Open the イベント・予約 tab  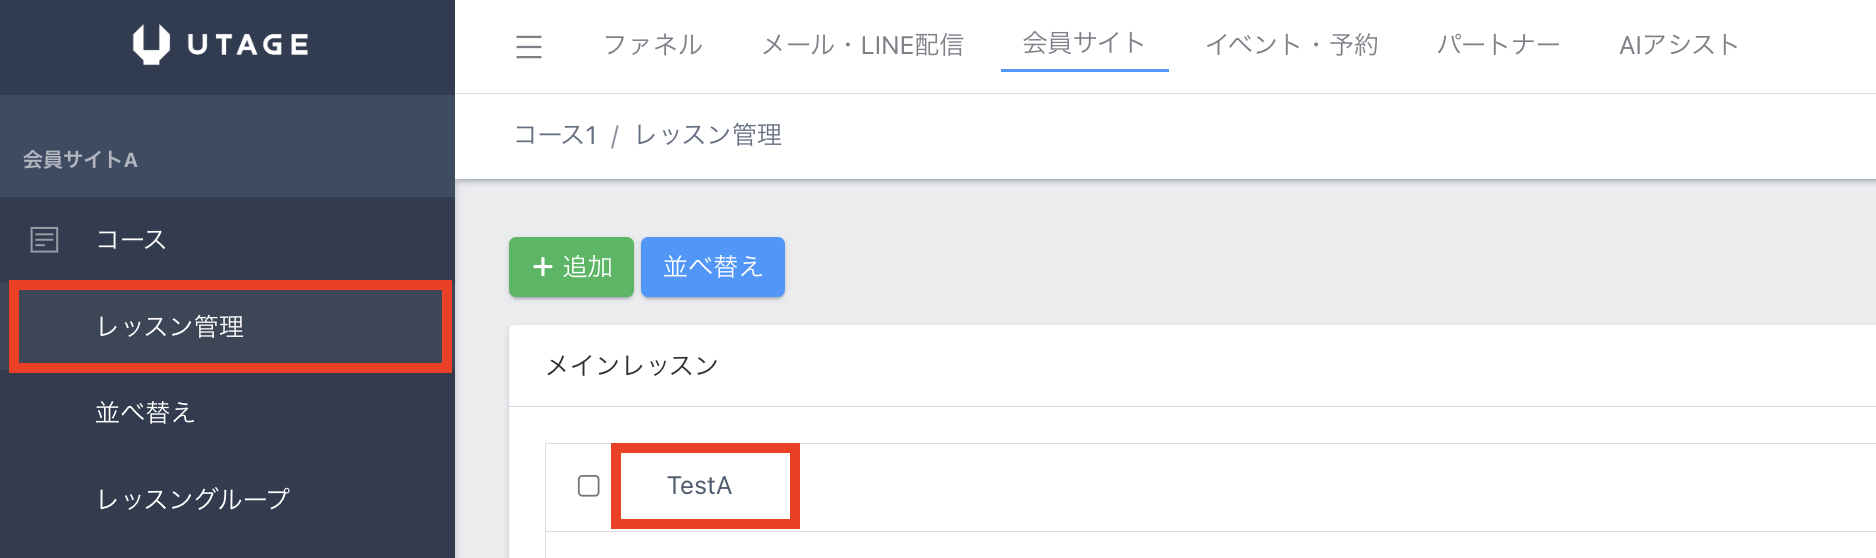point(1292,45)
